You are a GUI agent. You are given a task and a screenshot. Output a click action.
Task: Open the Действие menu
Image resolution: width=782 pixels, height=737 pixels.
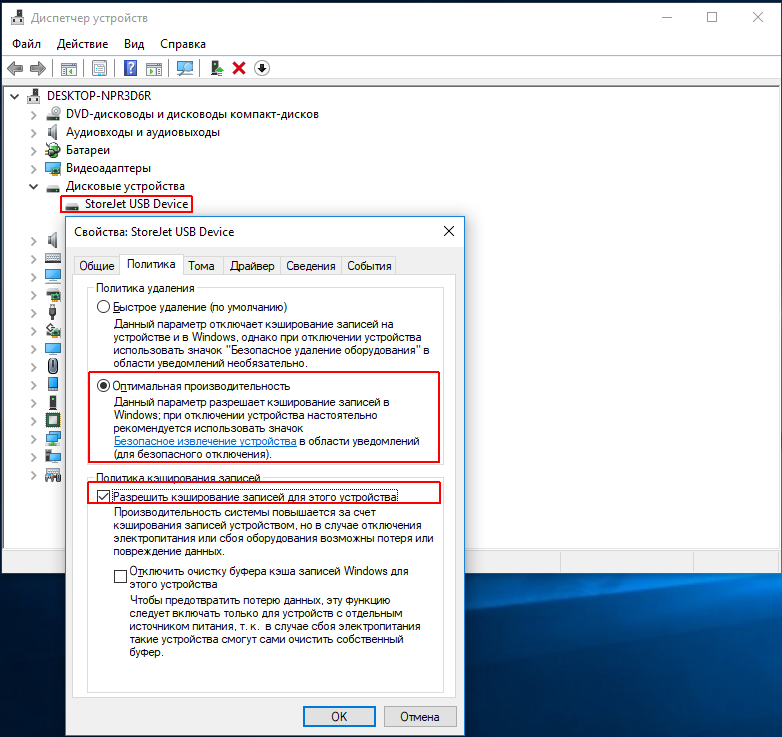pyautogui.click(x=82, y=44)
